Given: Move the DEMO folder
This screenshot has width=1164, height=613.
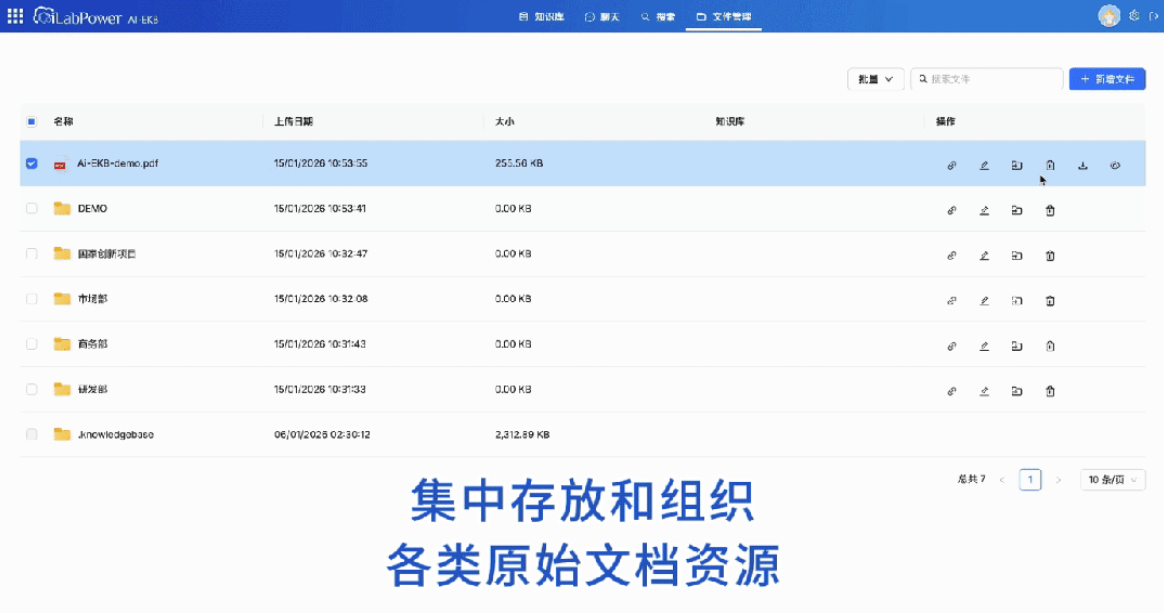Looking at the screenshot, I should [x=1017, y=211].
